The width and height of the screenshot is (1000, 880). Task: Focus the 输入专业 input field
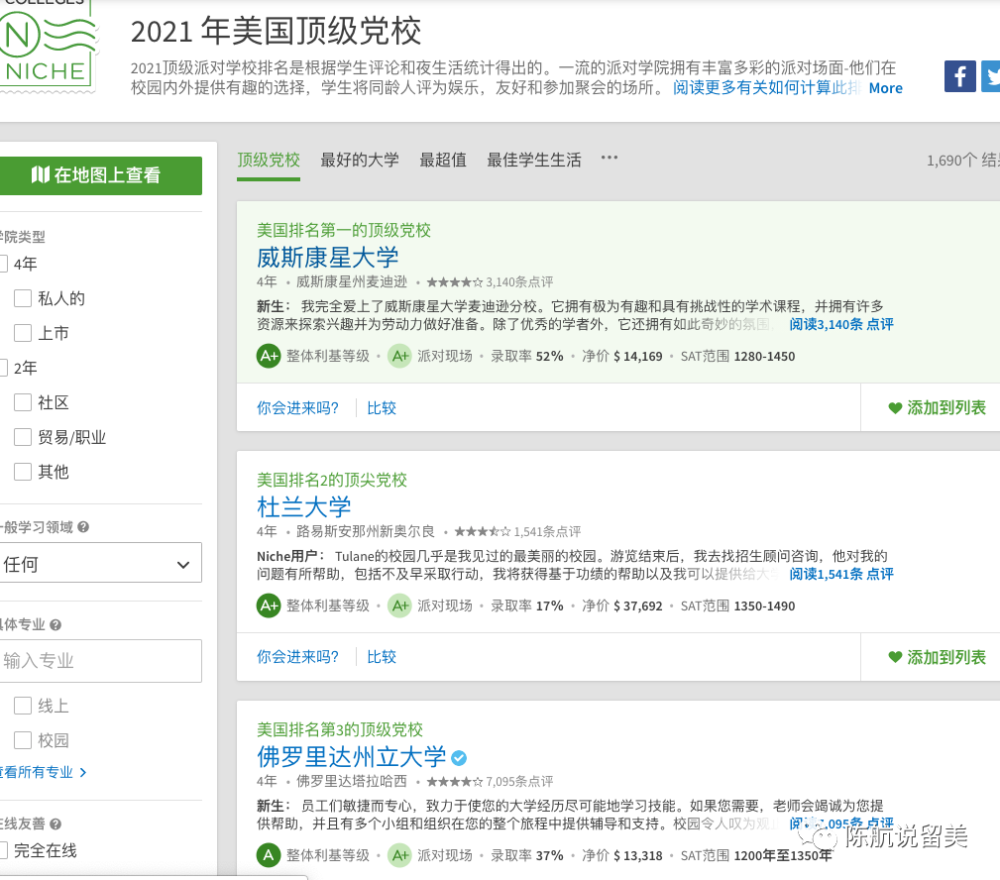[99, 661]
